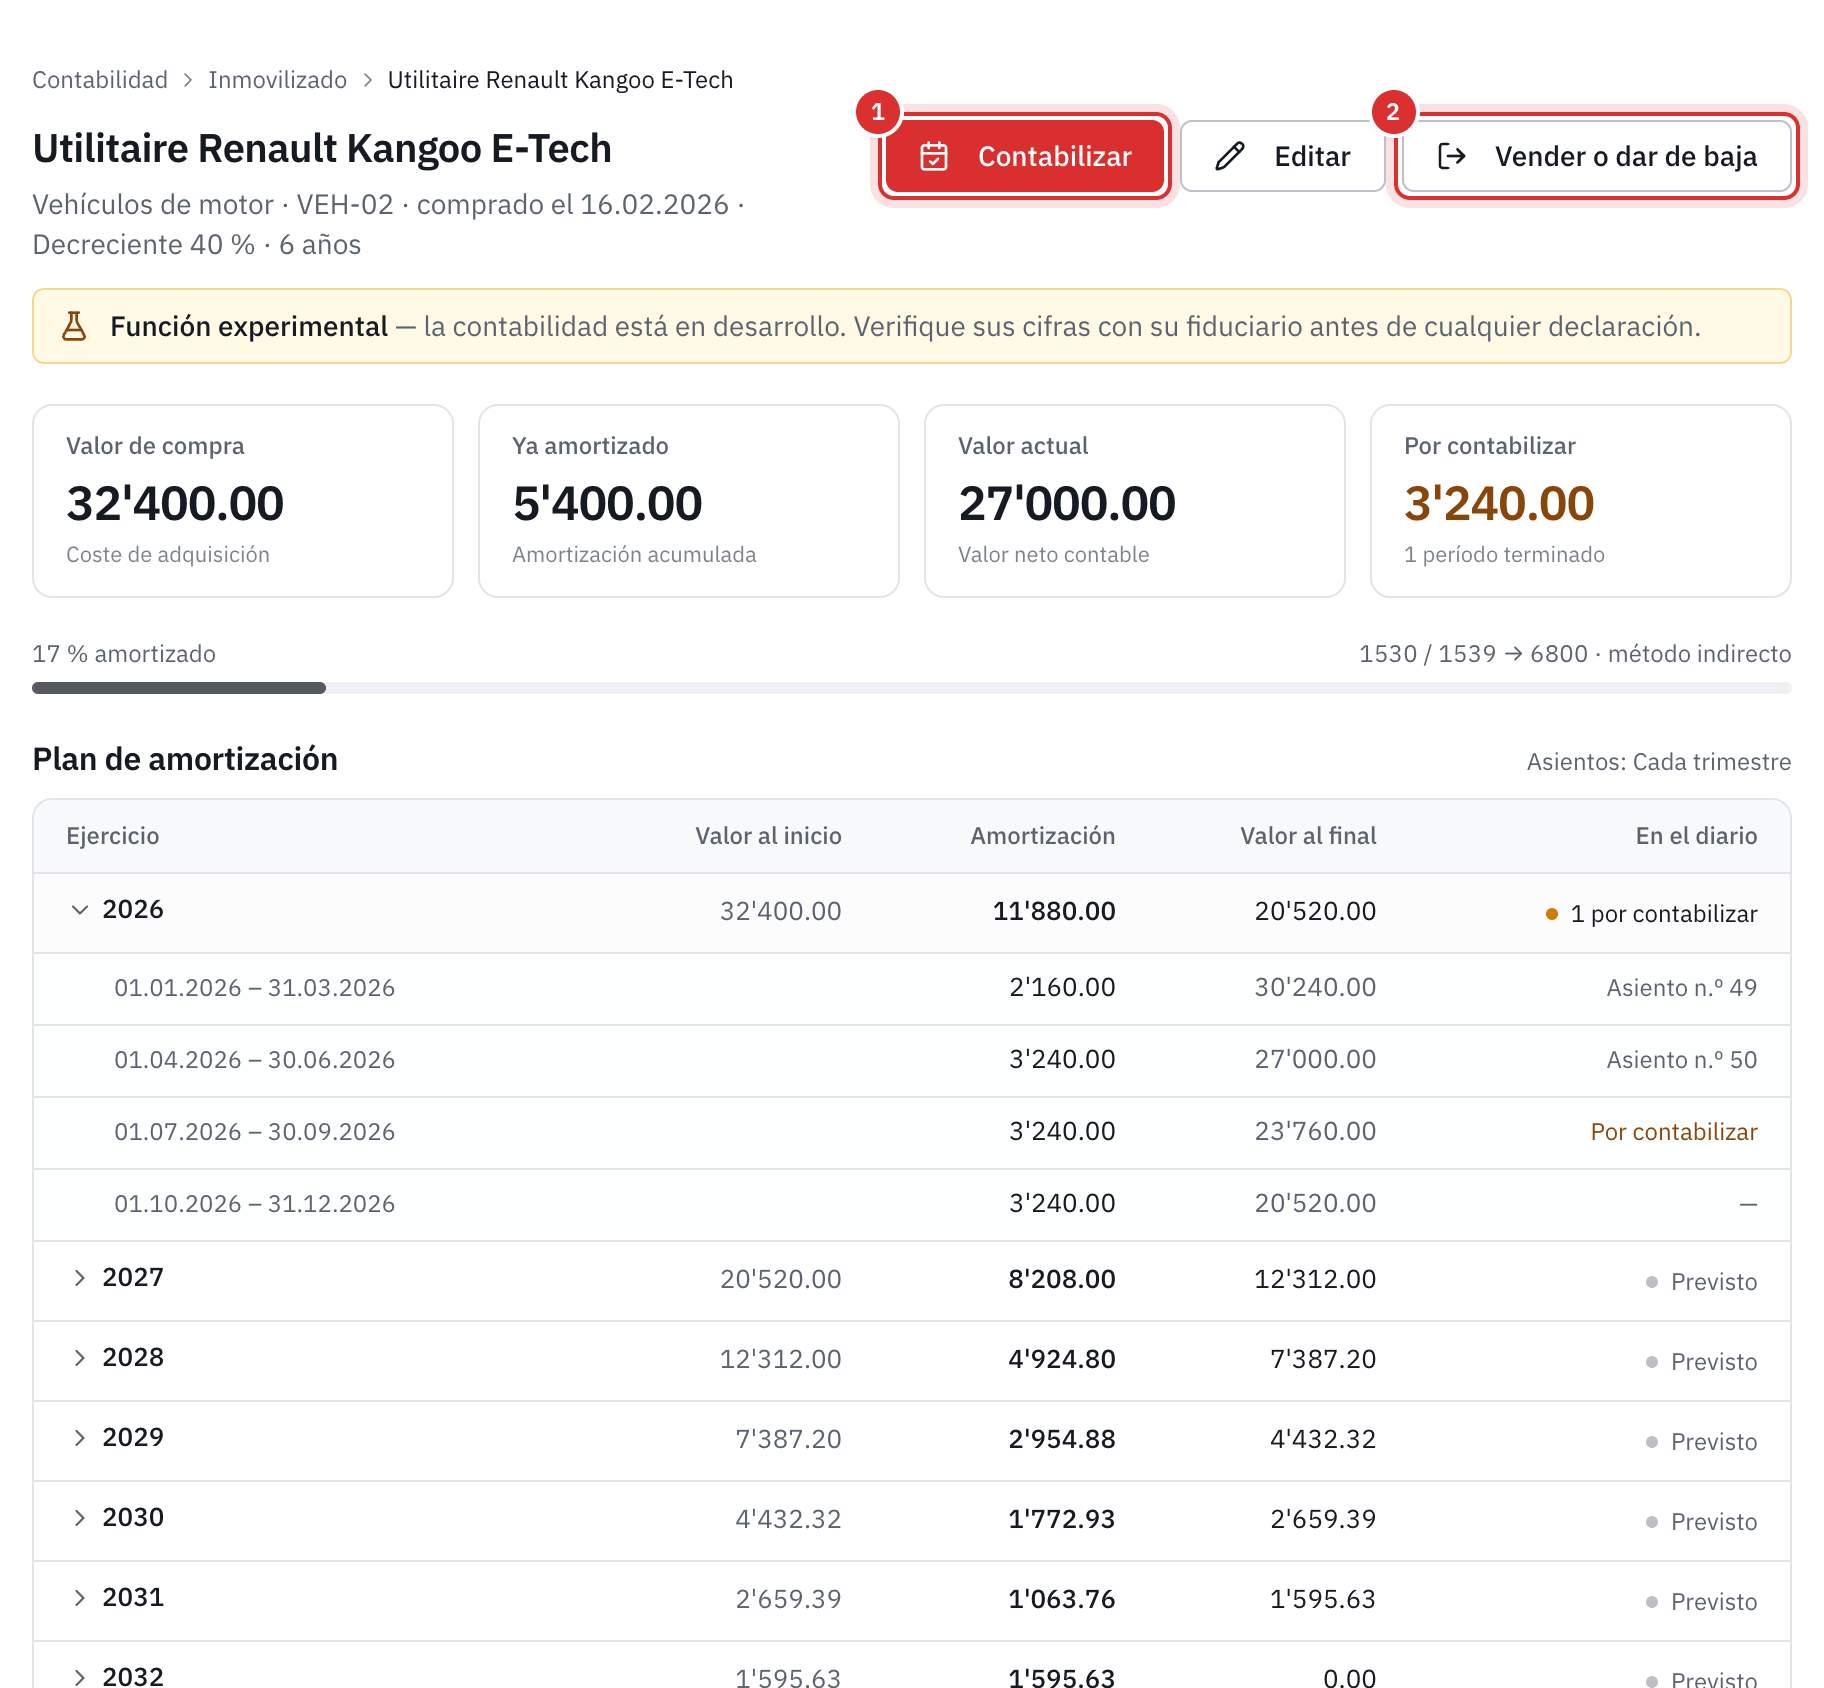This screenshot has width=1824, height=1688.
Task: Click the amortization progress bar
Action: point(912,688)
